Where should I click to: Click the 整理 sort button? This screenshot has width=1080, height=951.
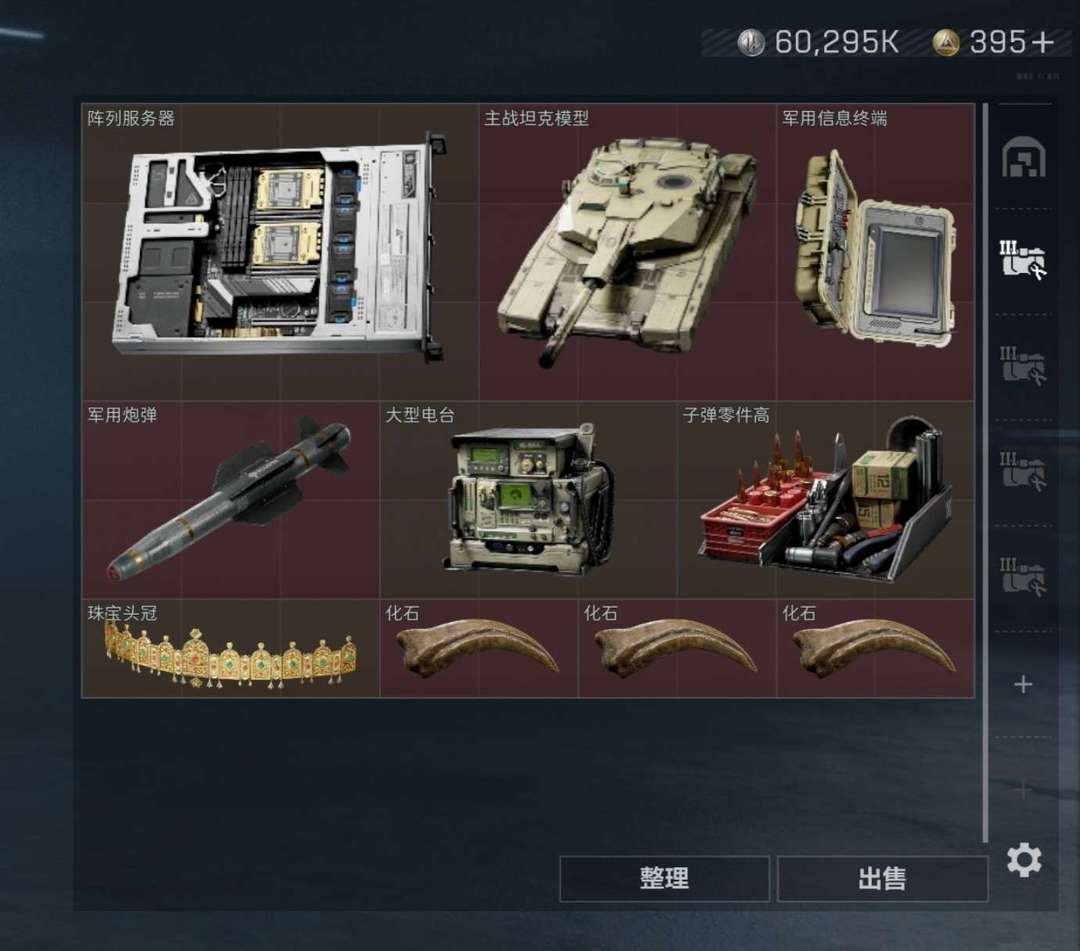click(664, 879)
